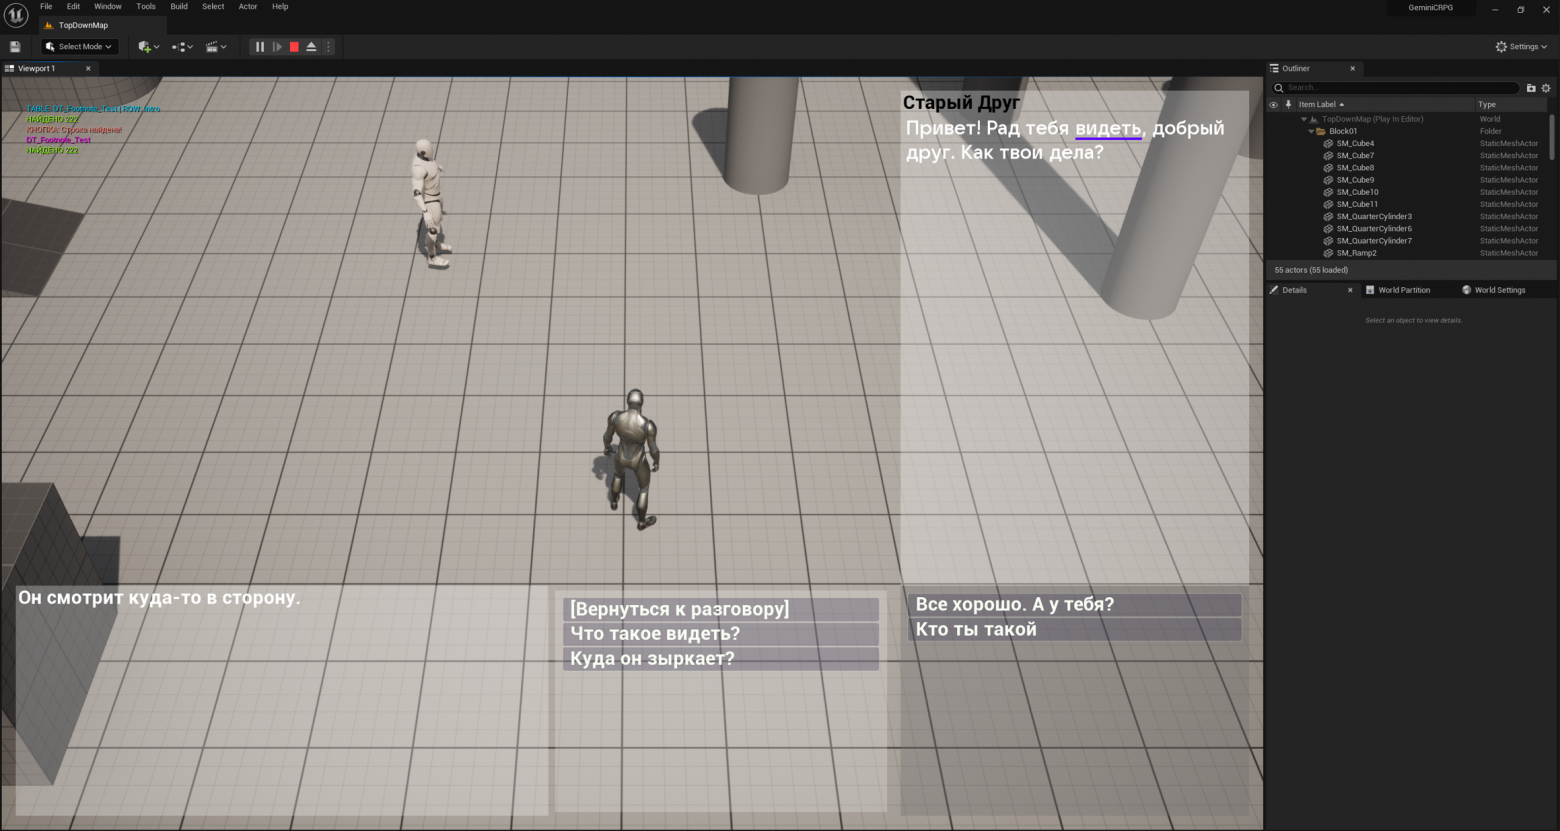1560x831 pixels.
Task: Collapse the Block01 folder in Outliner
Action: [1310, 130]
